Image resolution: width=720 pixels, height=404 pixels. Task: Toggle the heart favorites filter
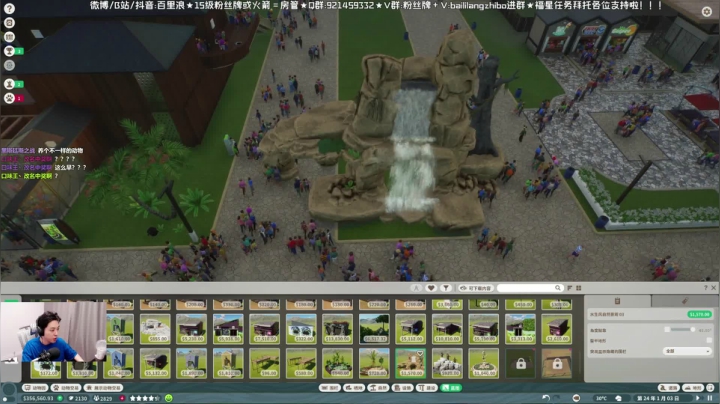431,288
